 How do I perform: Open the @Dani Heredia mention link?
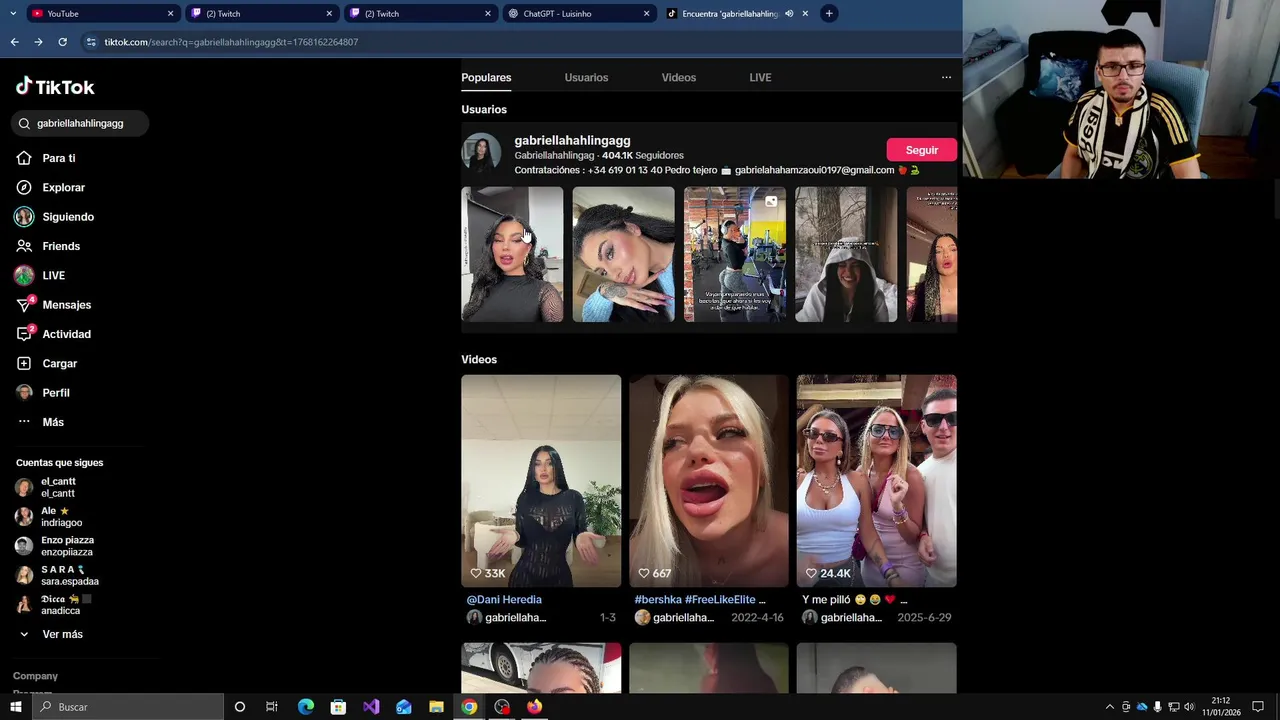[x=504, y=599]
